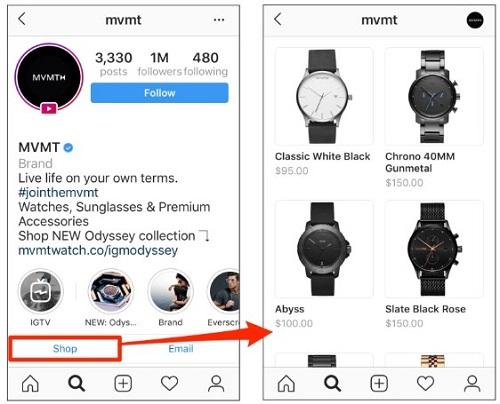Image resolution: width=500 pixels, height=404 pixels.
Task: Open the Classic White Black watch
Action: click(x=324, y=111)
